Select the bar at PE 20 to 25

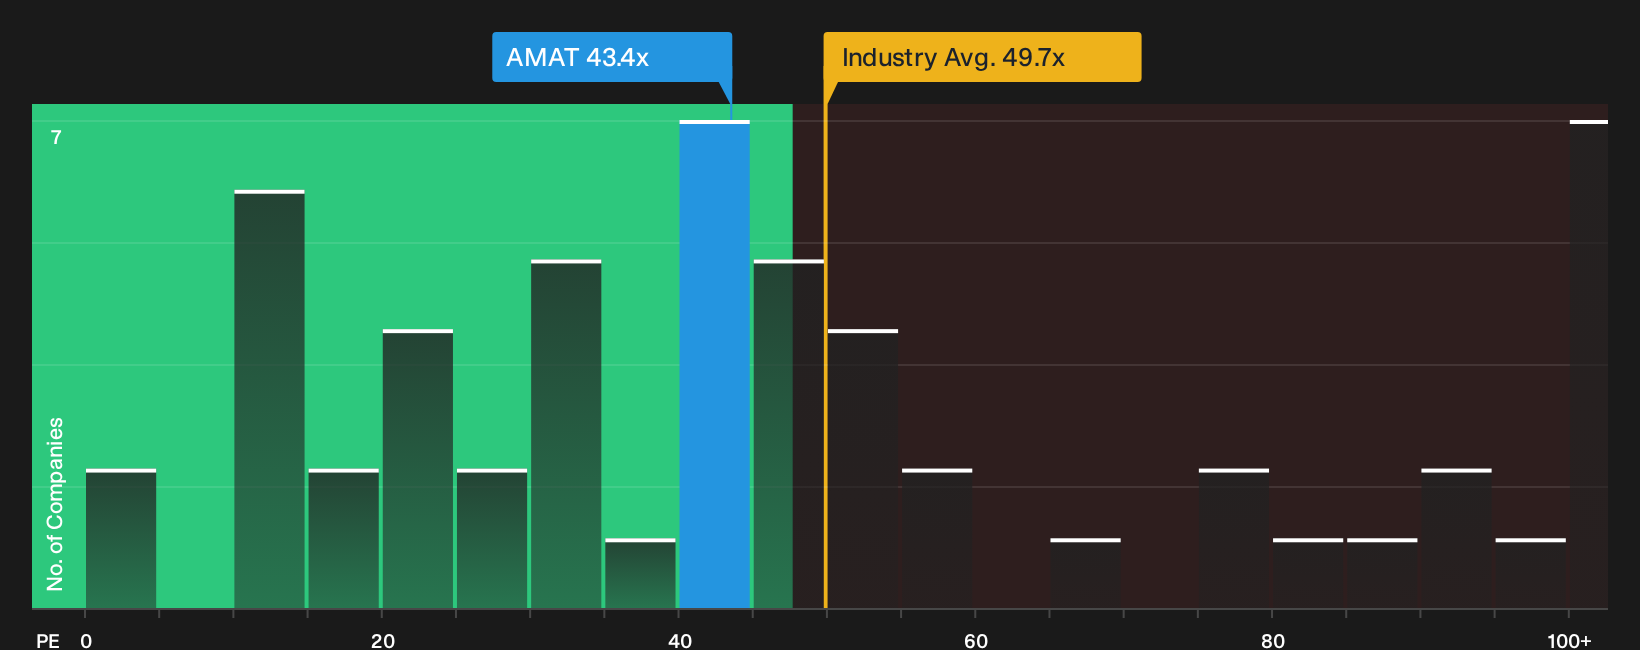(418, 468)
